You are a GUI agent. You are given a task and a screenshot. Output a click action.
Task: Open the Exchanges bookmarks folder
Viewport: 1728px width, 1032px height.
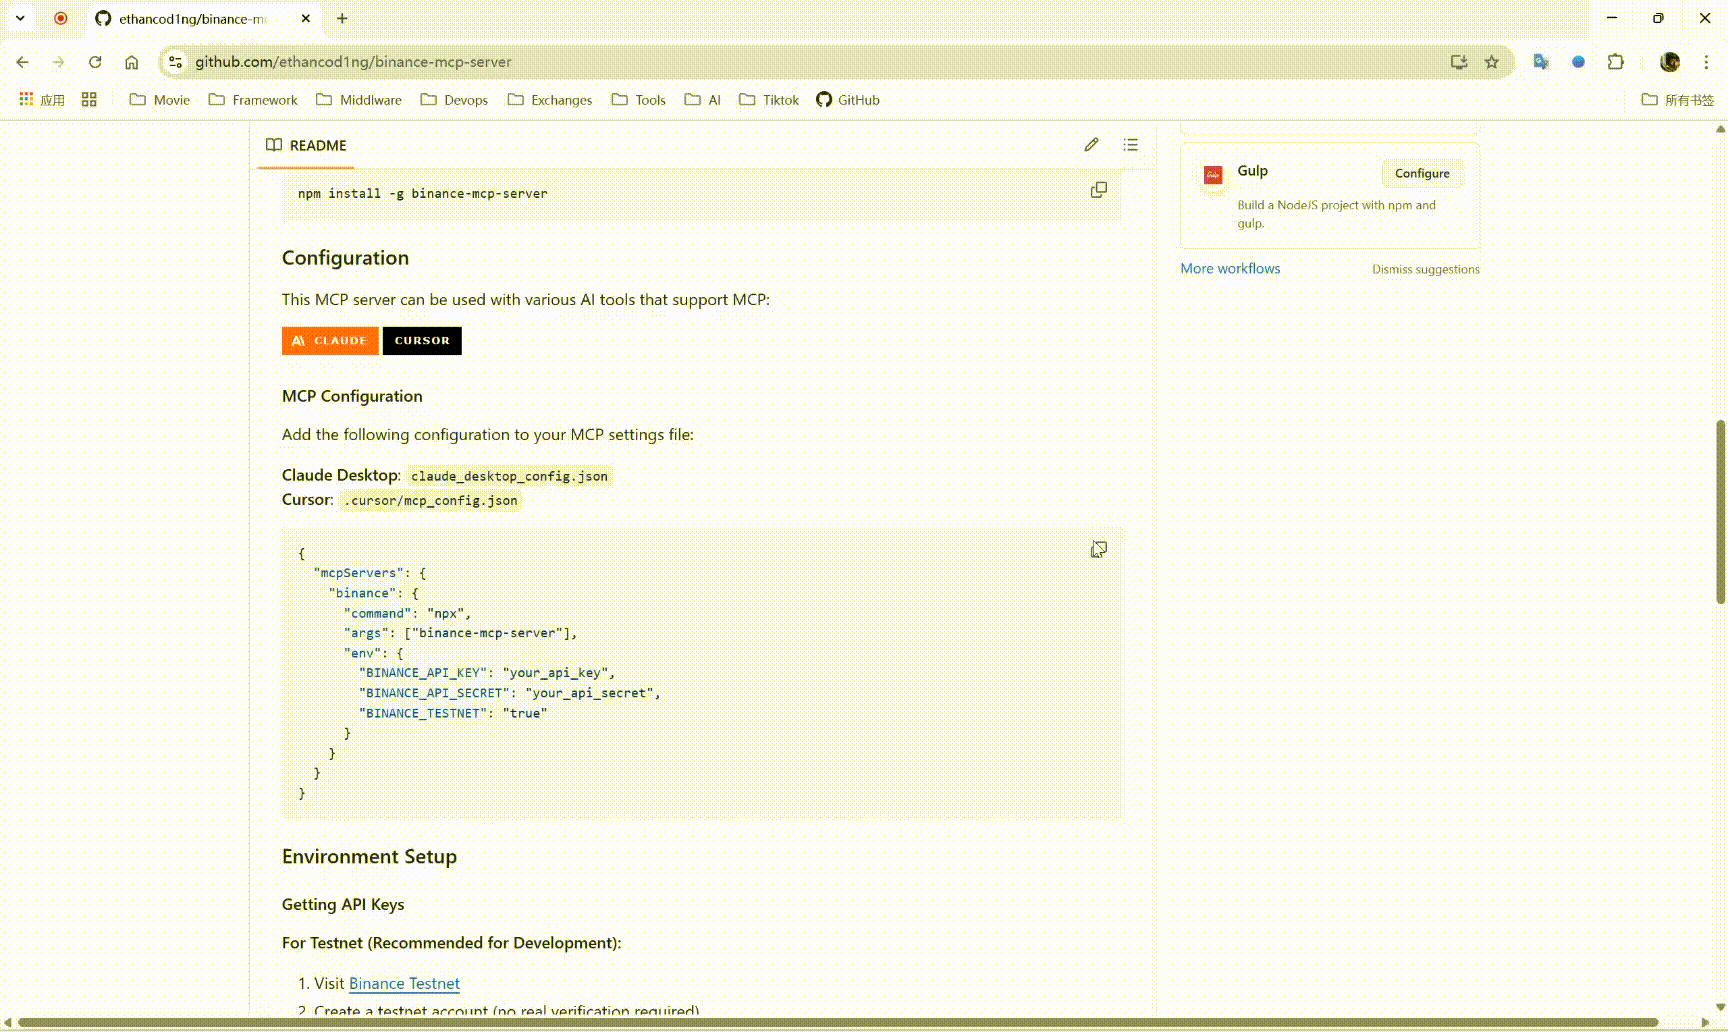(x=549, y=100)
